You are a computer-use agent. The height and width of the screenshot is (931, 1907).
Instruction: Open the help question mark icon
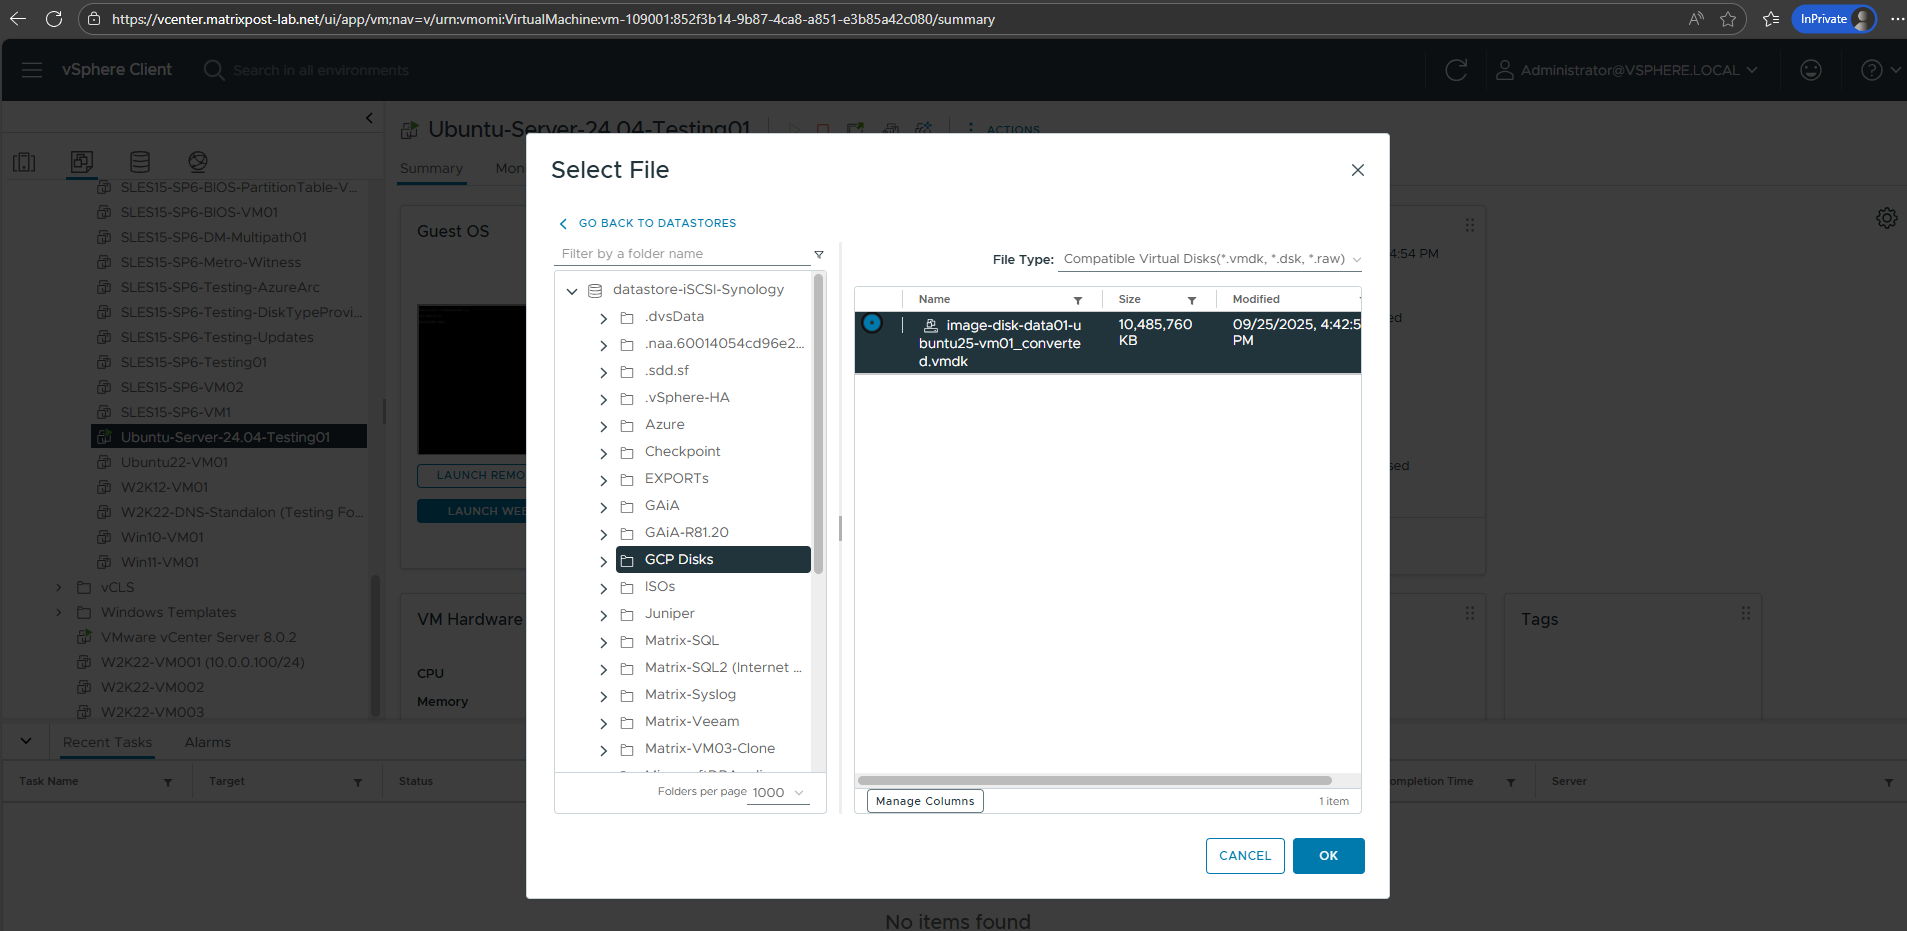point(1872,70)
